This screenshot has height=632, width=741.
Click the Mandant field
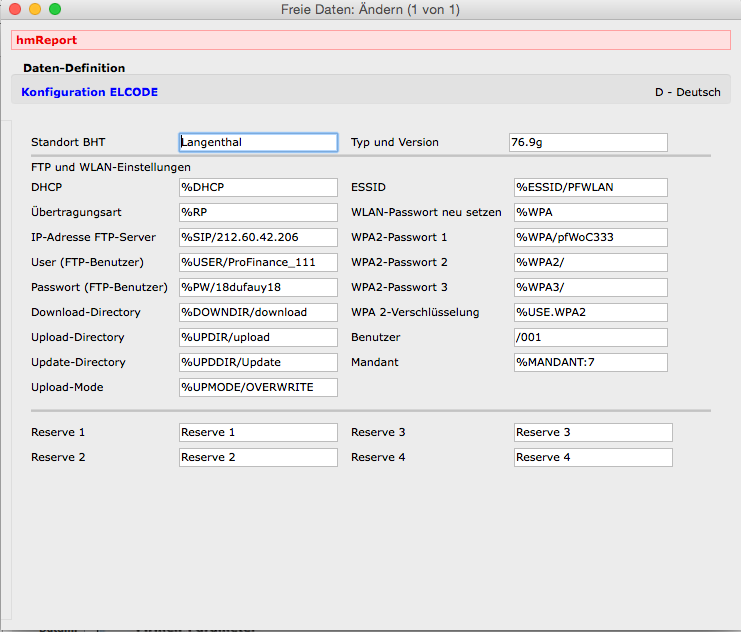tap(590, 362)
